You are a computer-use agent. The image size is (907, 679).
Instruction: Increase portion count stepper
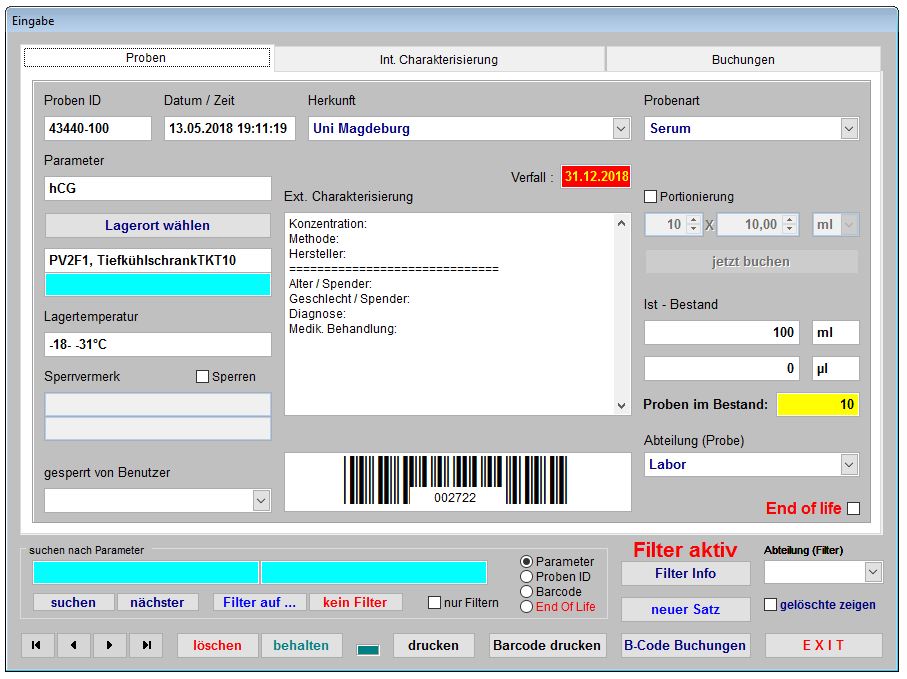point(694,220)
